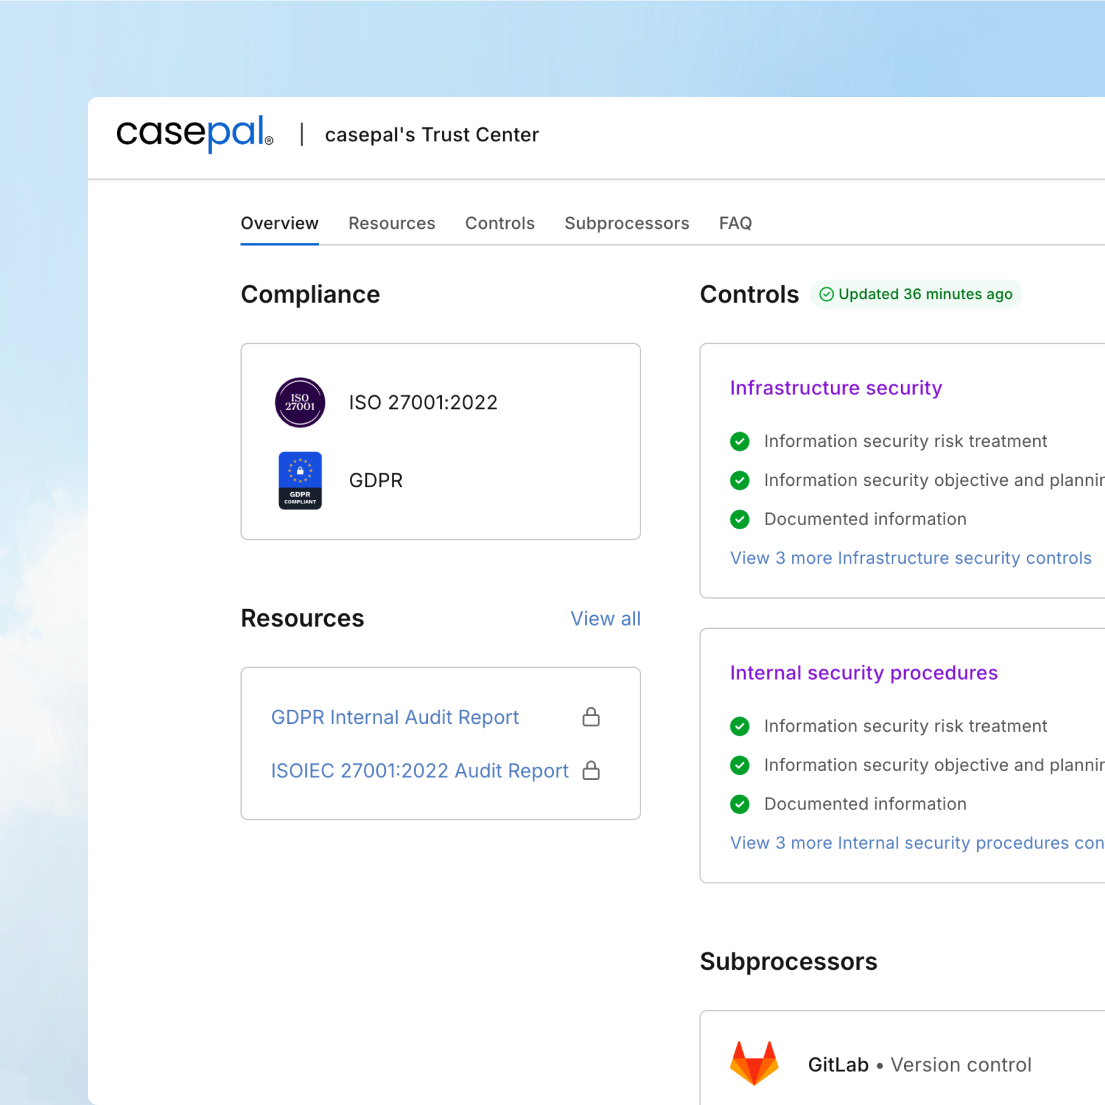Switch to the Resources tab
Image resolution: width=1105 pixels, height=1105 pixels.
[x=392, y=223]
